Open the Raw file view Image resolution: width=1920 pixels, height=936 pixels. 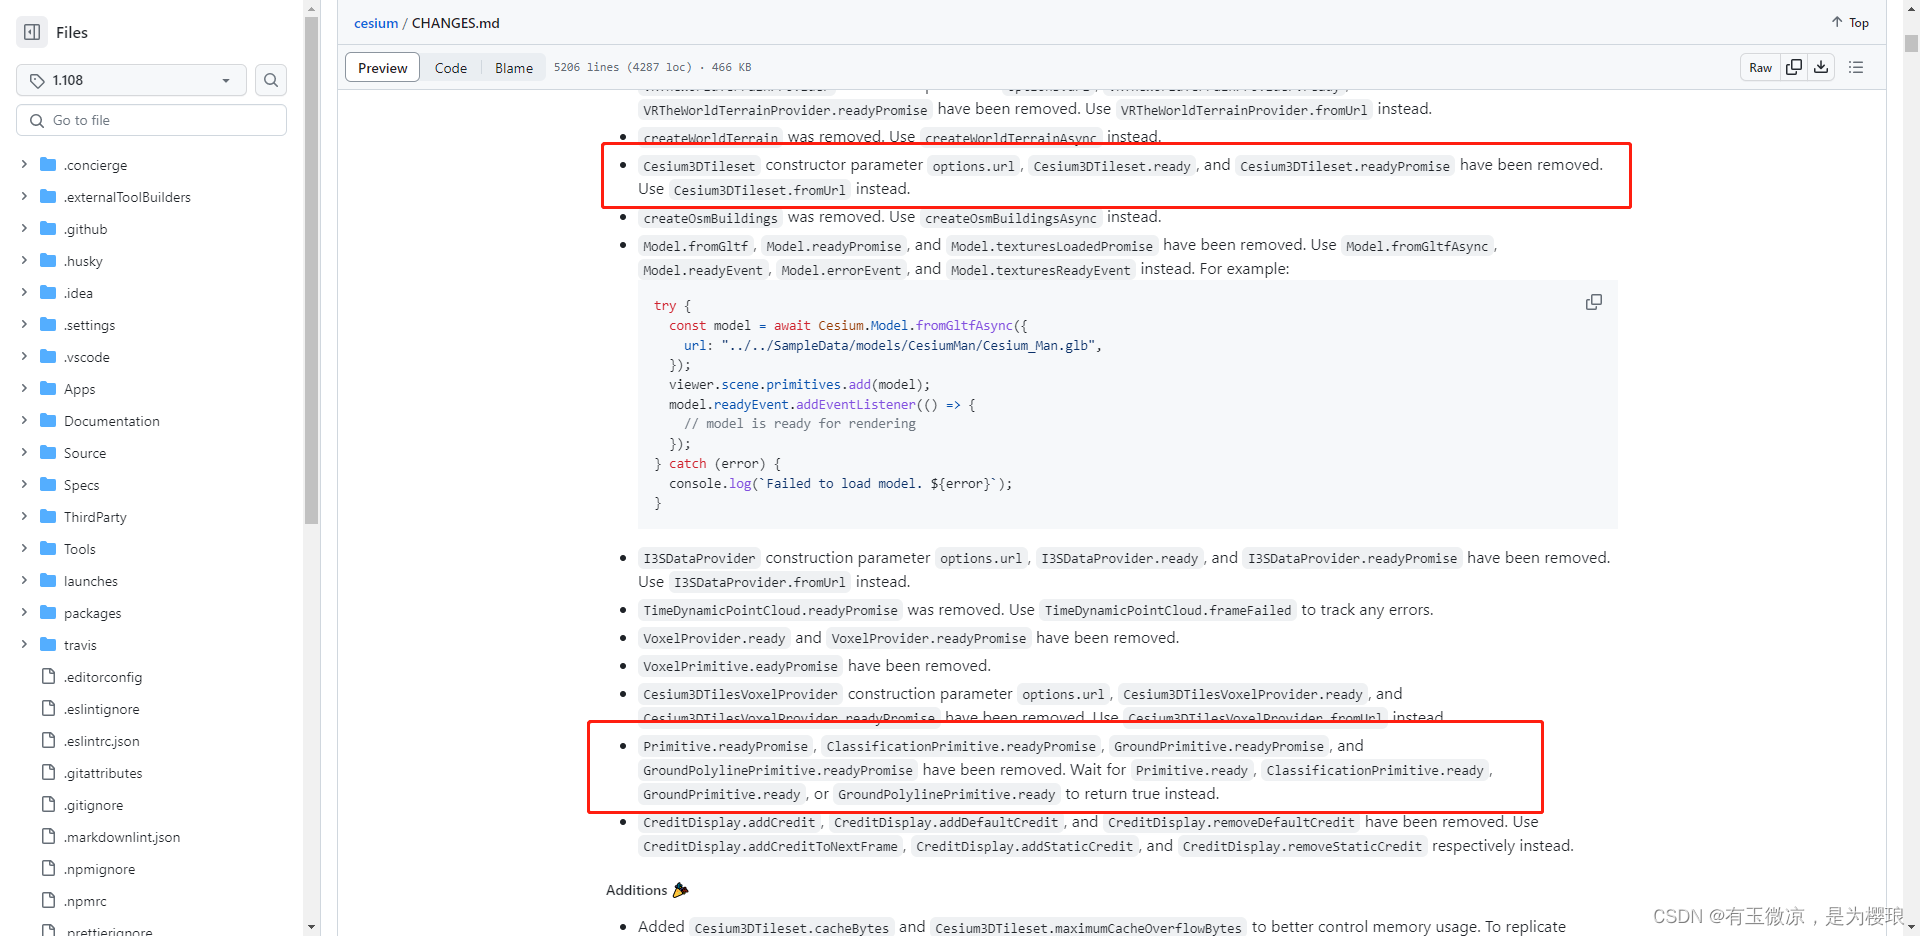click(x=1760, y=68)
